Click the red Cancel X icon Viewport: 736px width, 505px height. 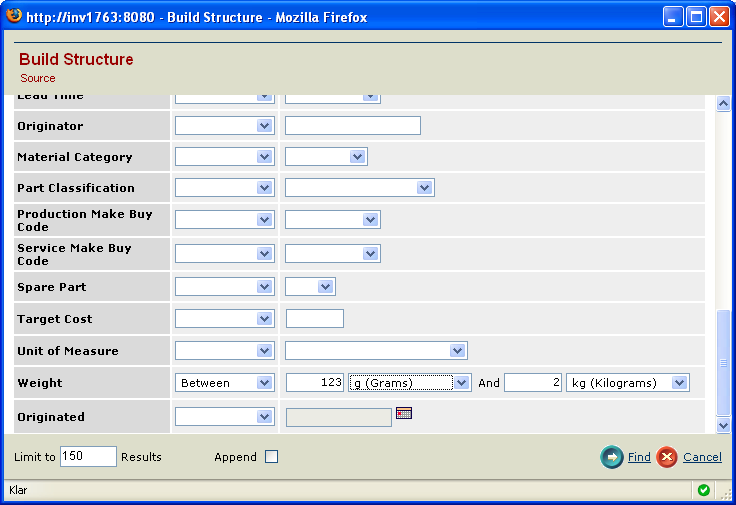[667, 457]
